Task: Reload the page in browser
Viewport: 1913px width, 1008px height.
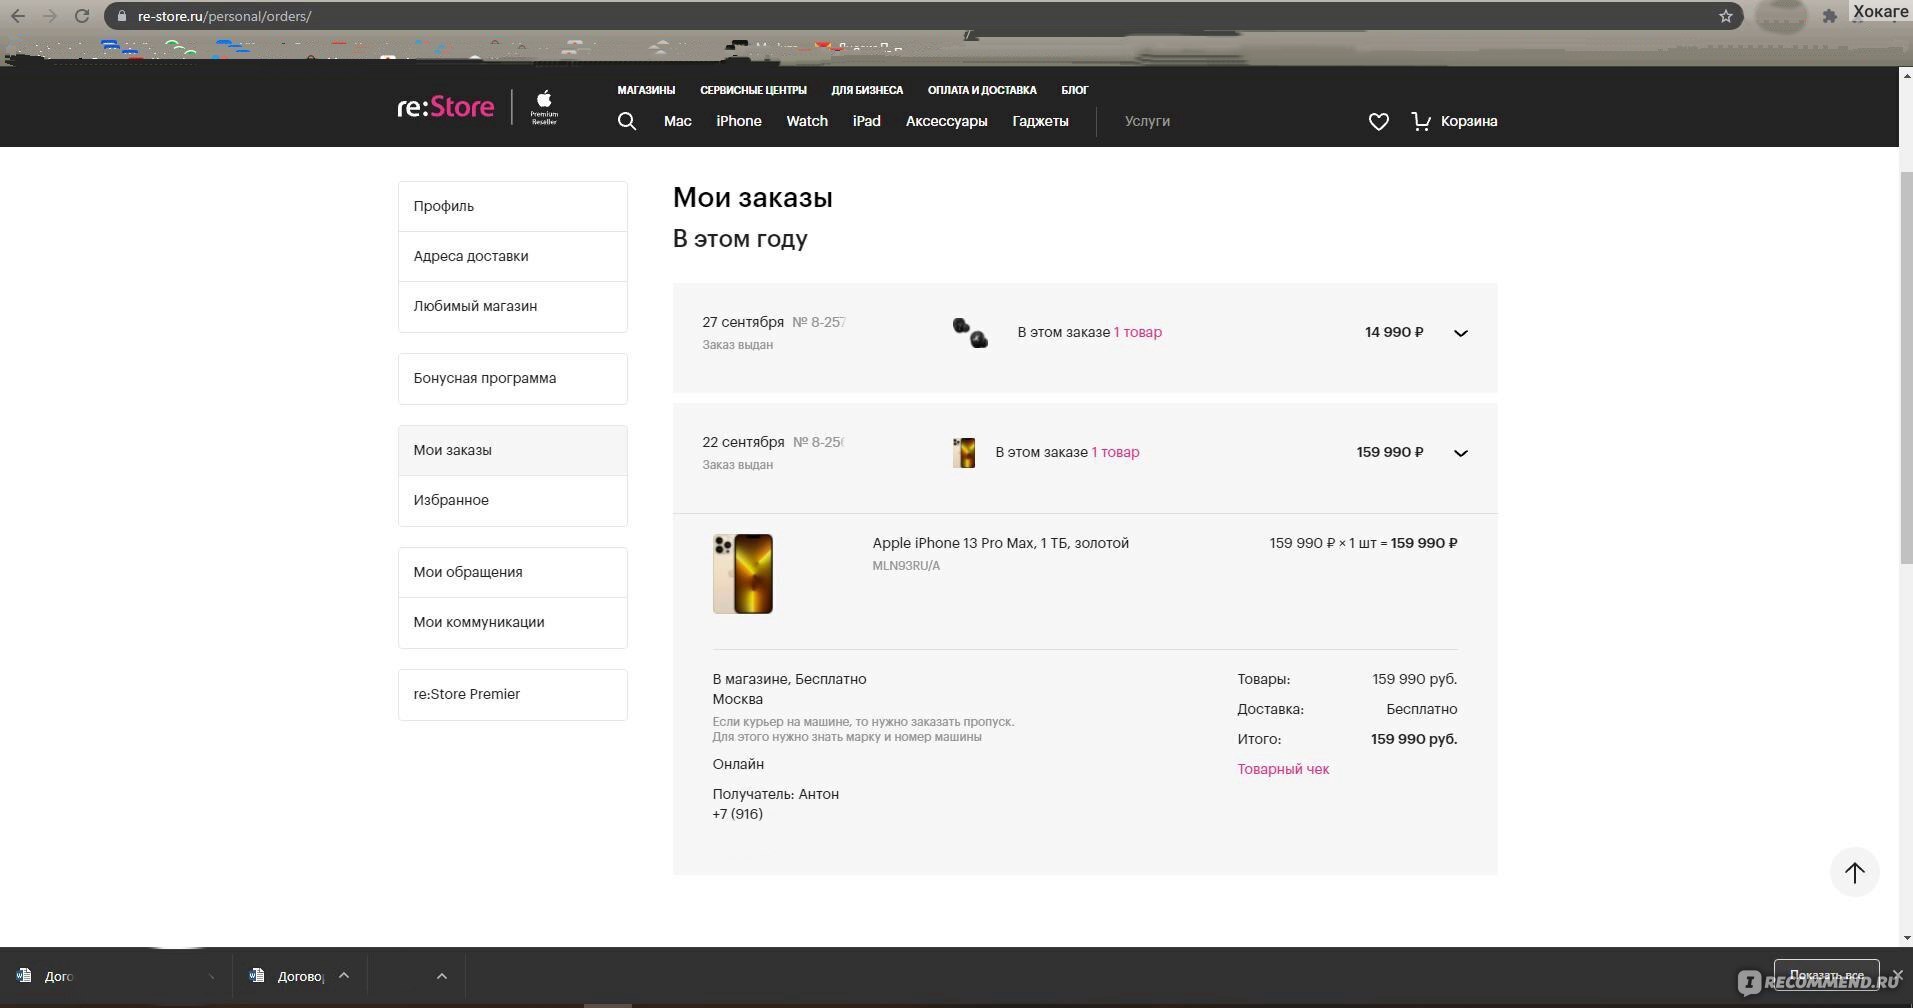Action: tap(82, 16)
